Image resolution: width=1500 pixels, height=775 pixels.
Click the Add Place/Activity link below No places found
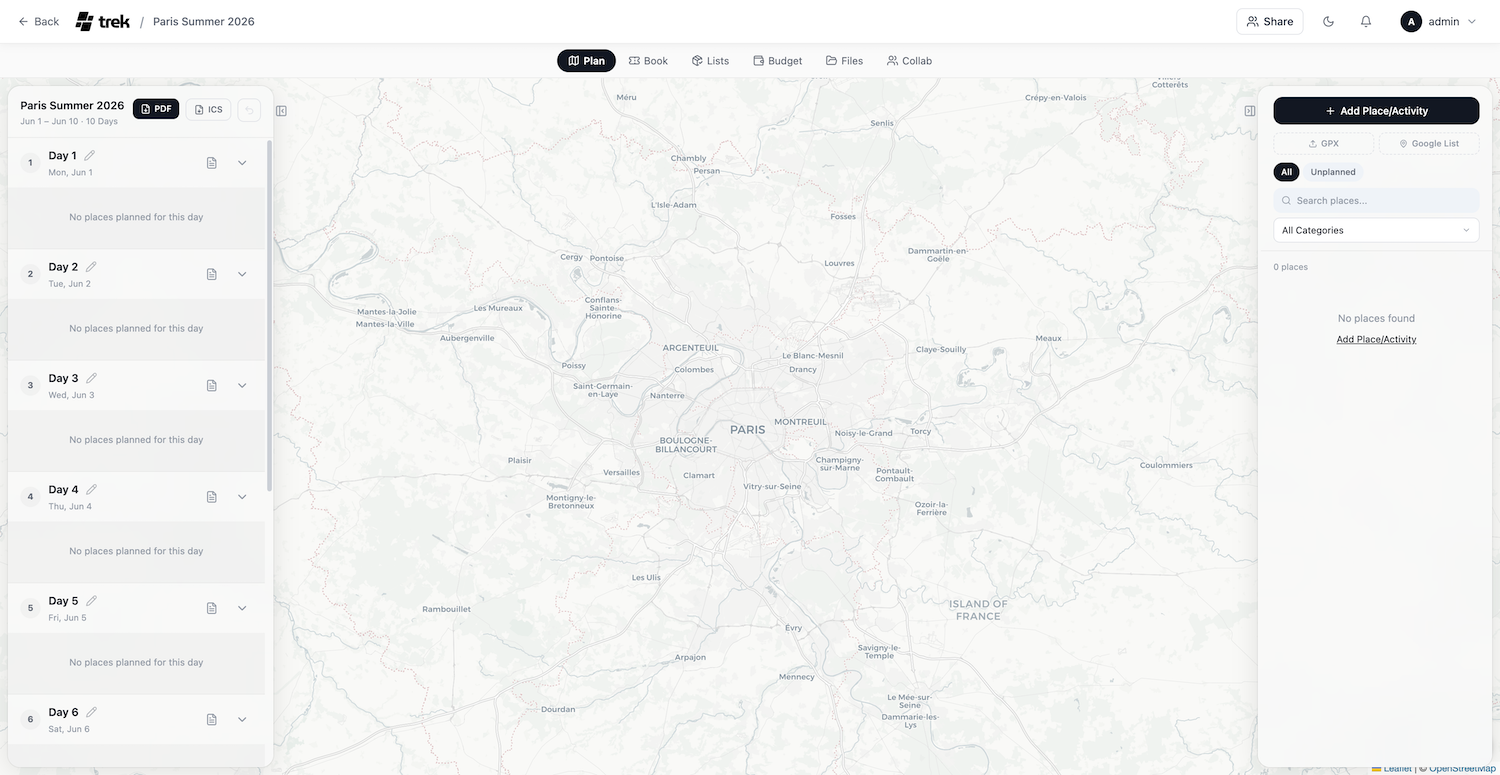coord(1376,339)
